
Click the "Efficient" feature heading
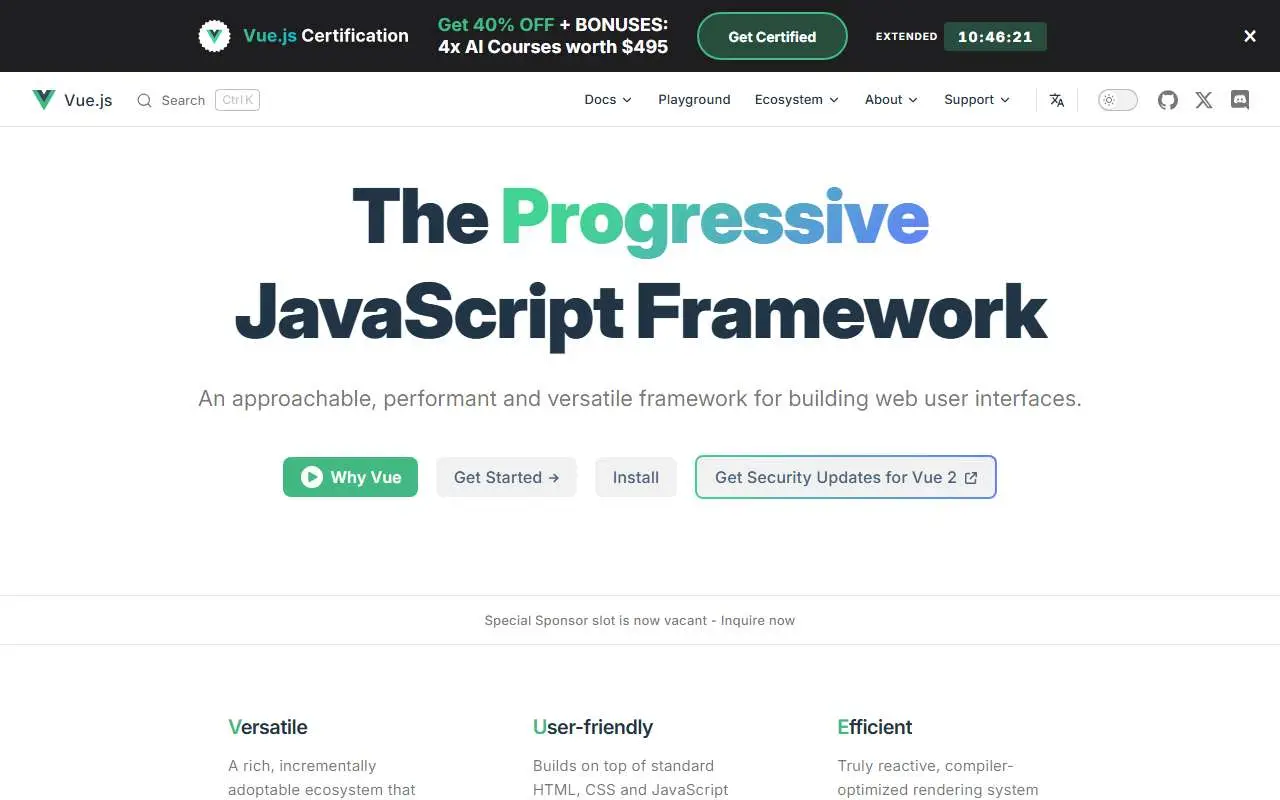(x=875, y=727)
